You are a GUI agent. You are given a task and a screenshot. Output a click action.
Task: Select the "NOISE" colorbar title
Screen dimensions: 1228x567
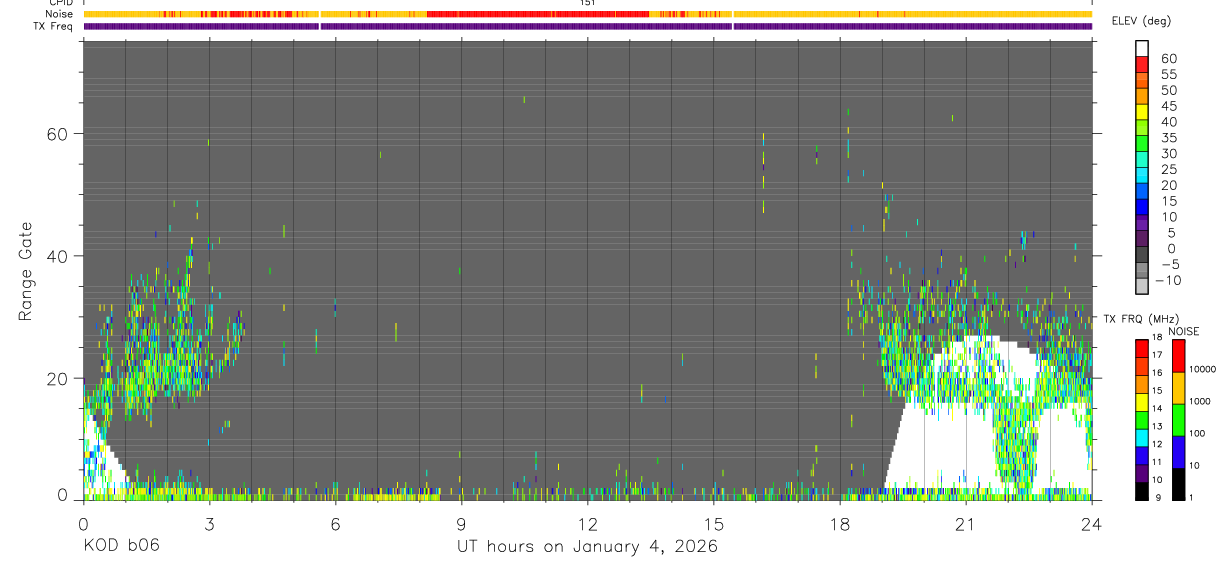1184,331
